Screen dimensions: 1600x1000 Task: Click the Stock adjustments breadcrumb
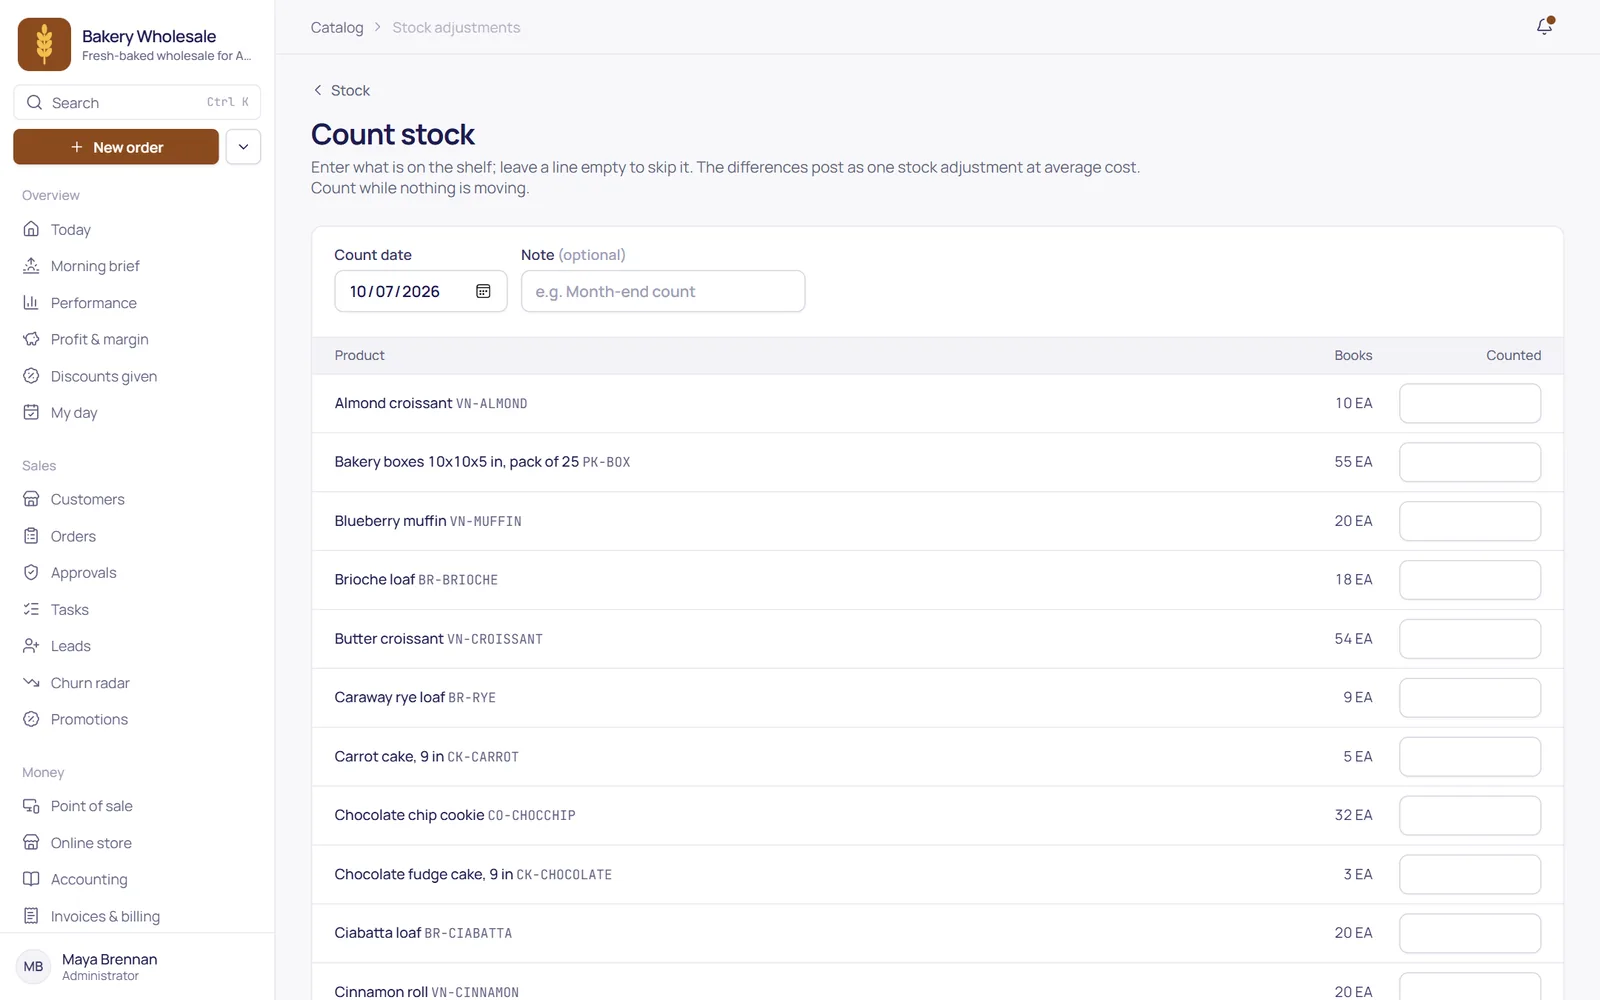click(456, 27)
